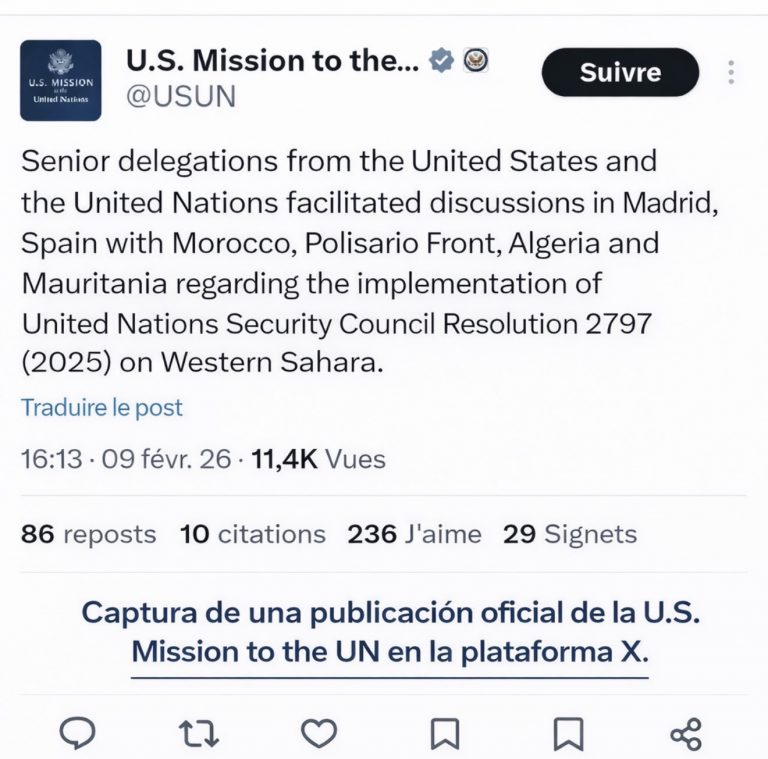See who liked via 236 J'aime
Viewport: 768px width, 759px height.
coord(414,534)
